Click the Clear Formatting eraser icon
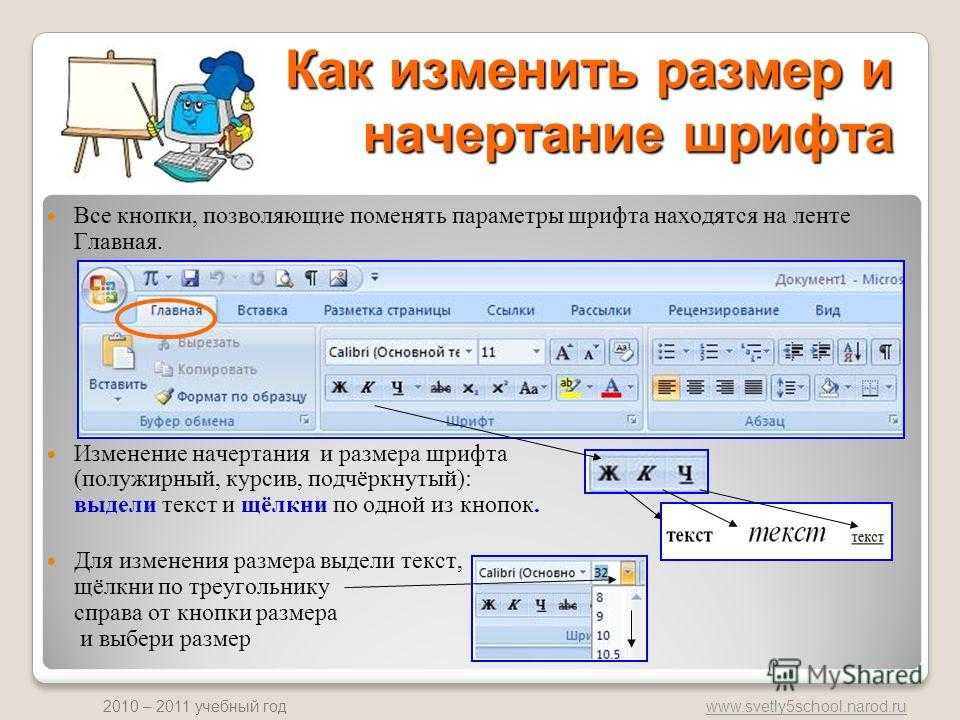This screenshot has width=960, height=720. point(623,352)
